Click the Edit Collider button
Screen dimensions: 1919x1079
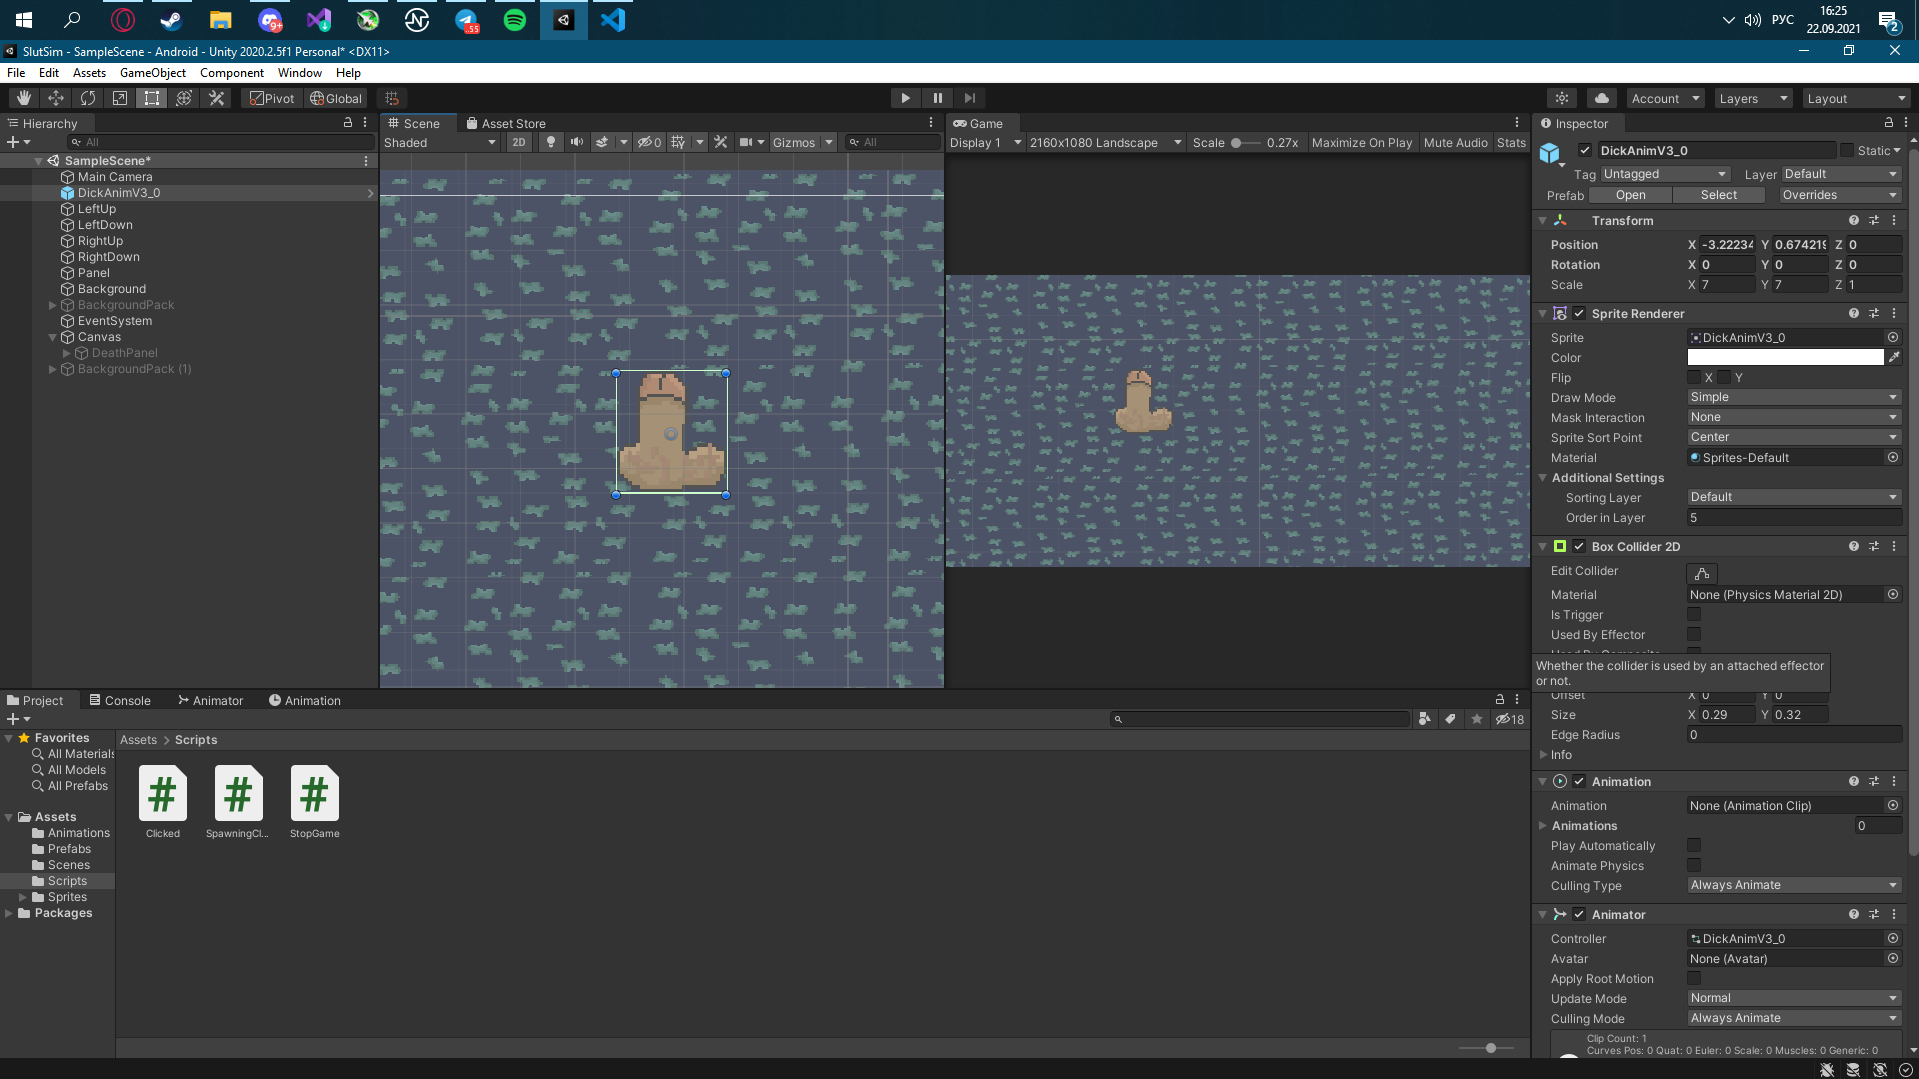(1701, 573)
